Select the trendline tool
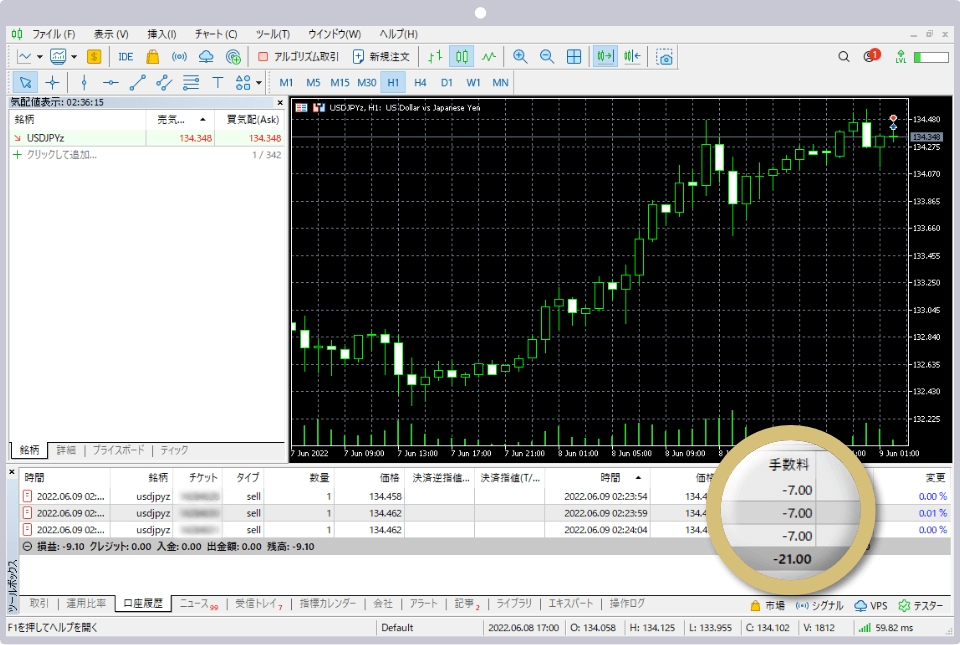This screenshot has height=645, width=960. click(x=137, y=83)
